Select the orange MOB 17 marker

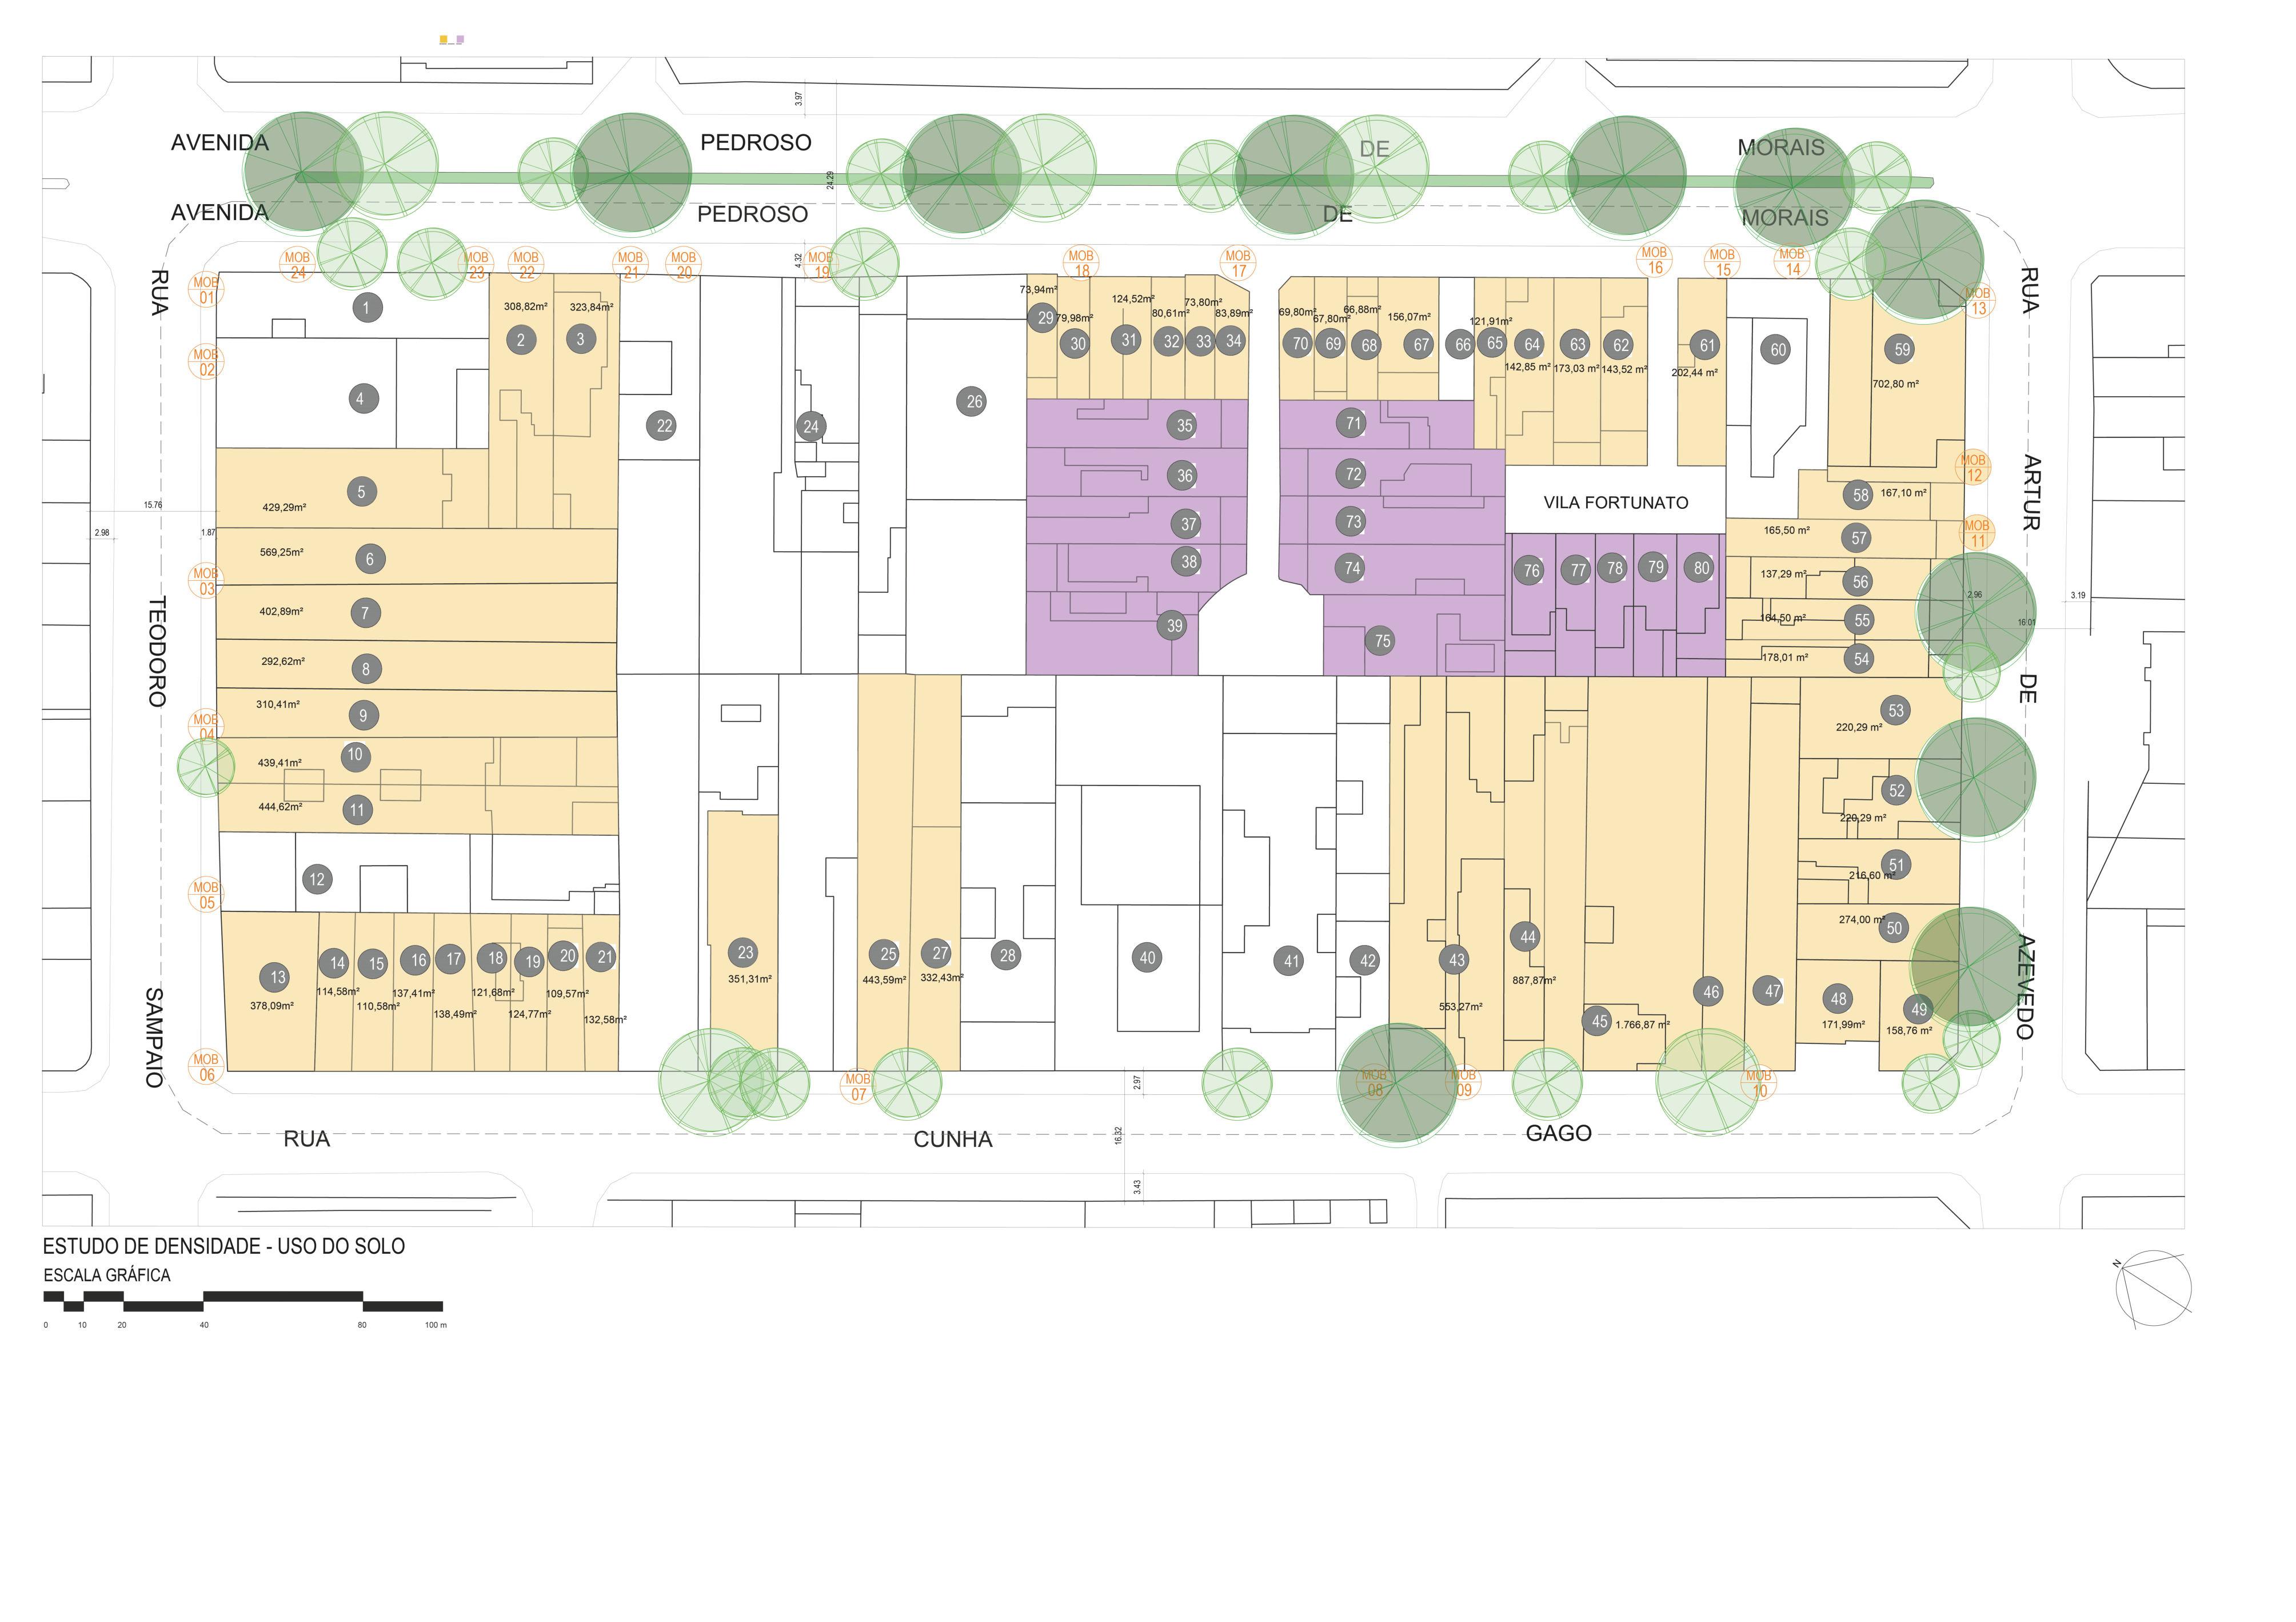(x=1238, y=264)
